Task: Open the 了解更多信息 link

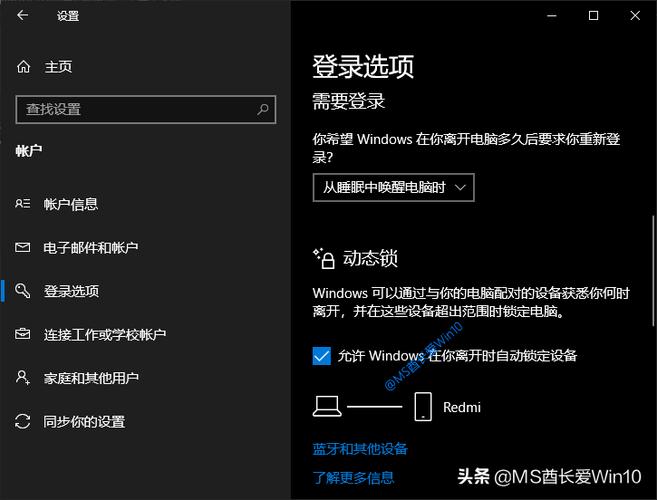Action: pyautogui.click(x=353, y=477)
